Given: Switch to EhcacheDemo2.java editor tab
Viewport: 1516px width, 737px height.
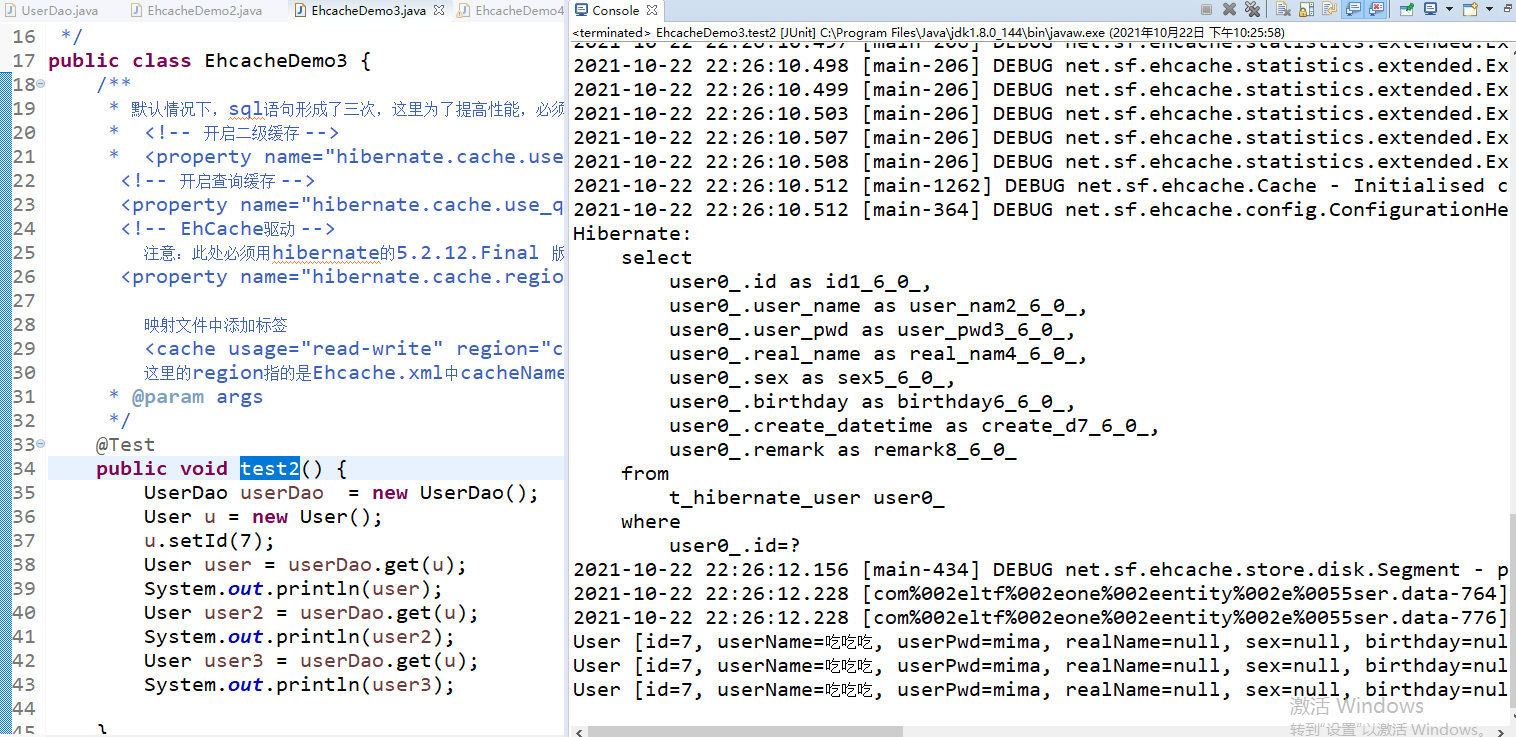Looking at the screenshot, I should click(x=195, y=10).
